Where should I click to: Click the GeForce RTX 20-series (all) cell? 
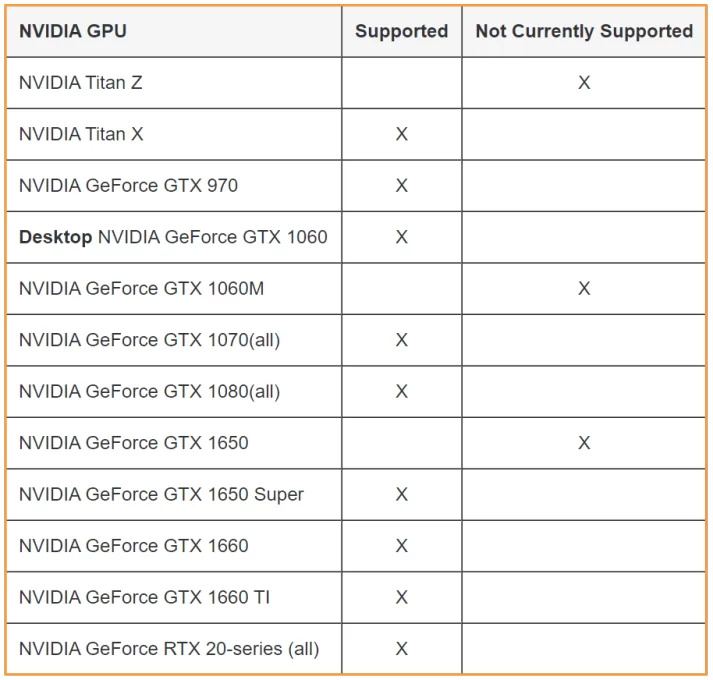coord(169,649)
